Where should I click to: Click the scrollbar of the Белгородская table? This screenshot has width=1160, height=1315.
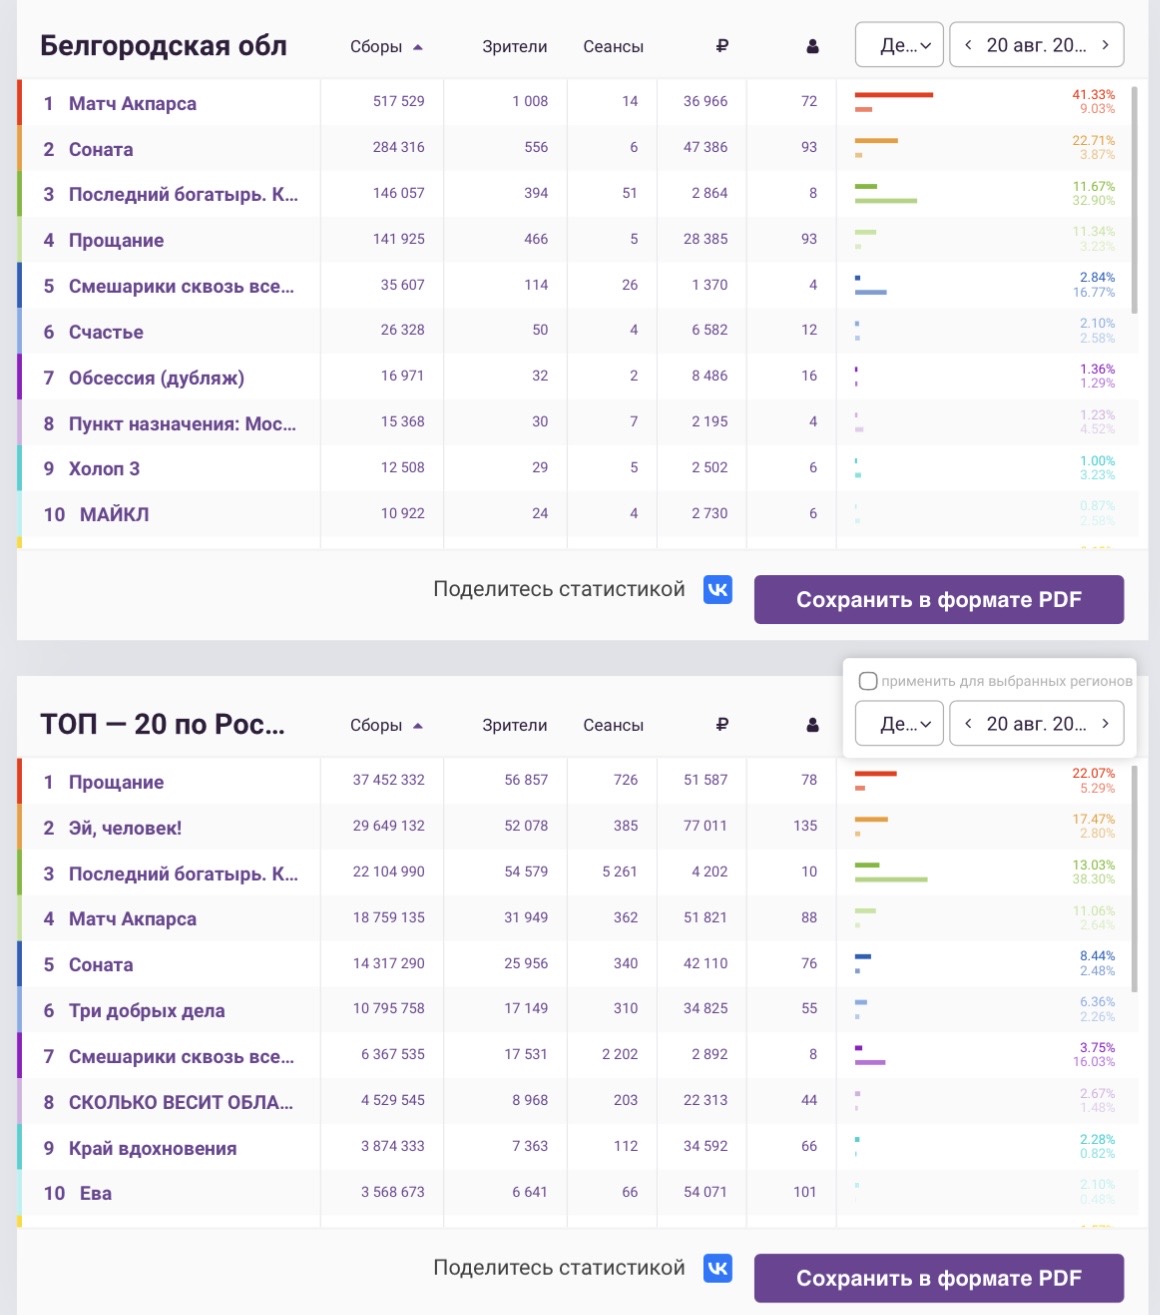point(1134,200)
